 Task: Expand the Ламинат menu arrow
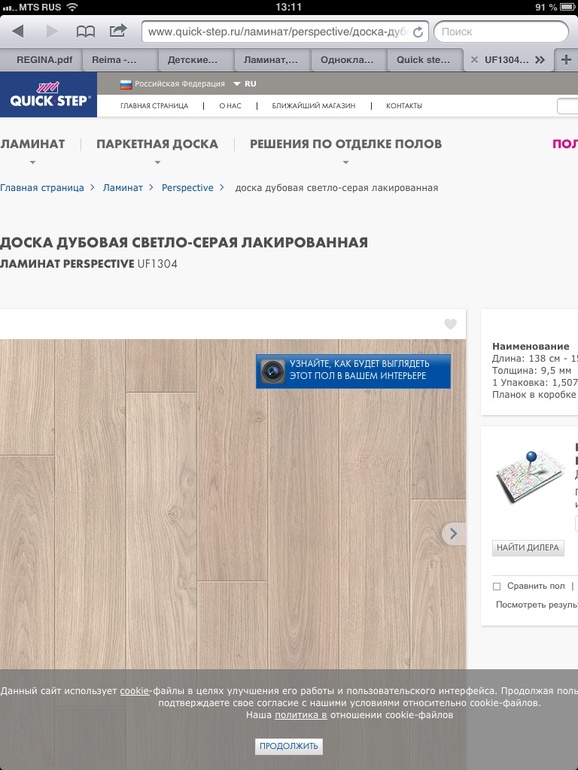point(32,162)
